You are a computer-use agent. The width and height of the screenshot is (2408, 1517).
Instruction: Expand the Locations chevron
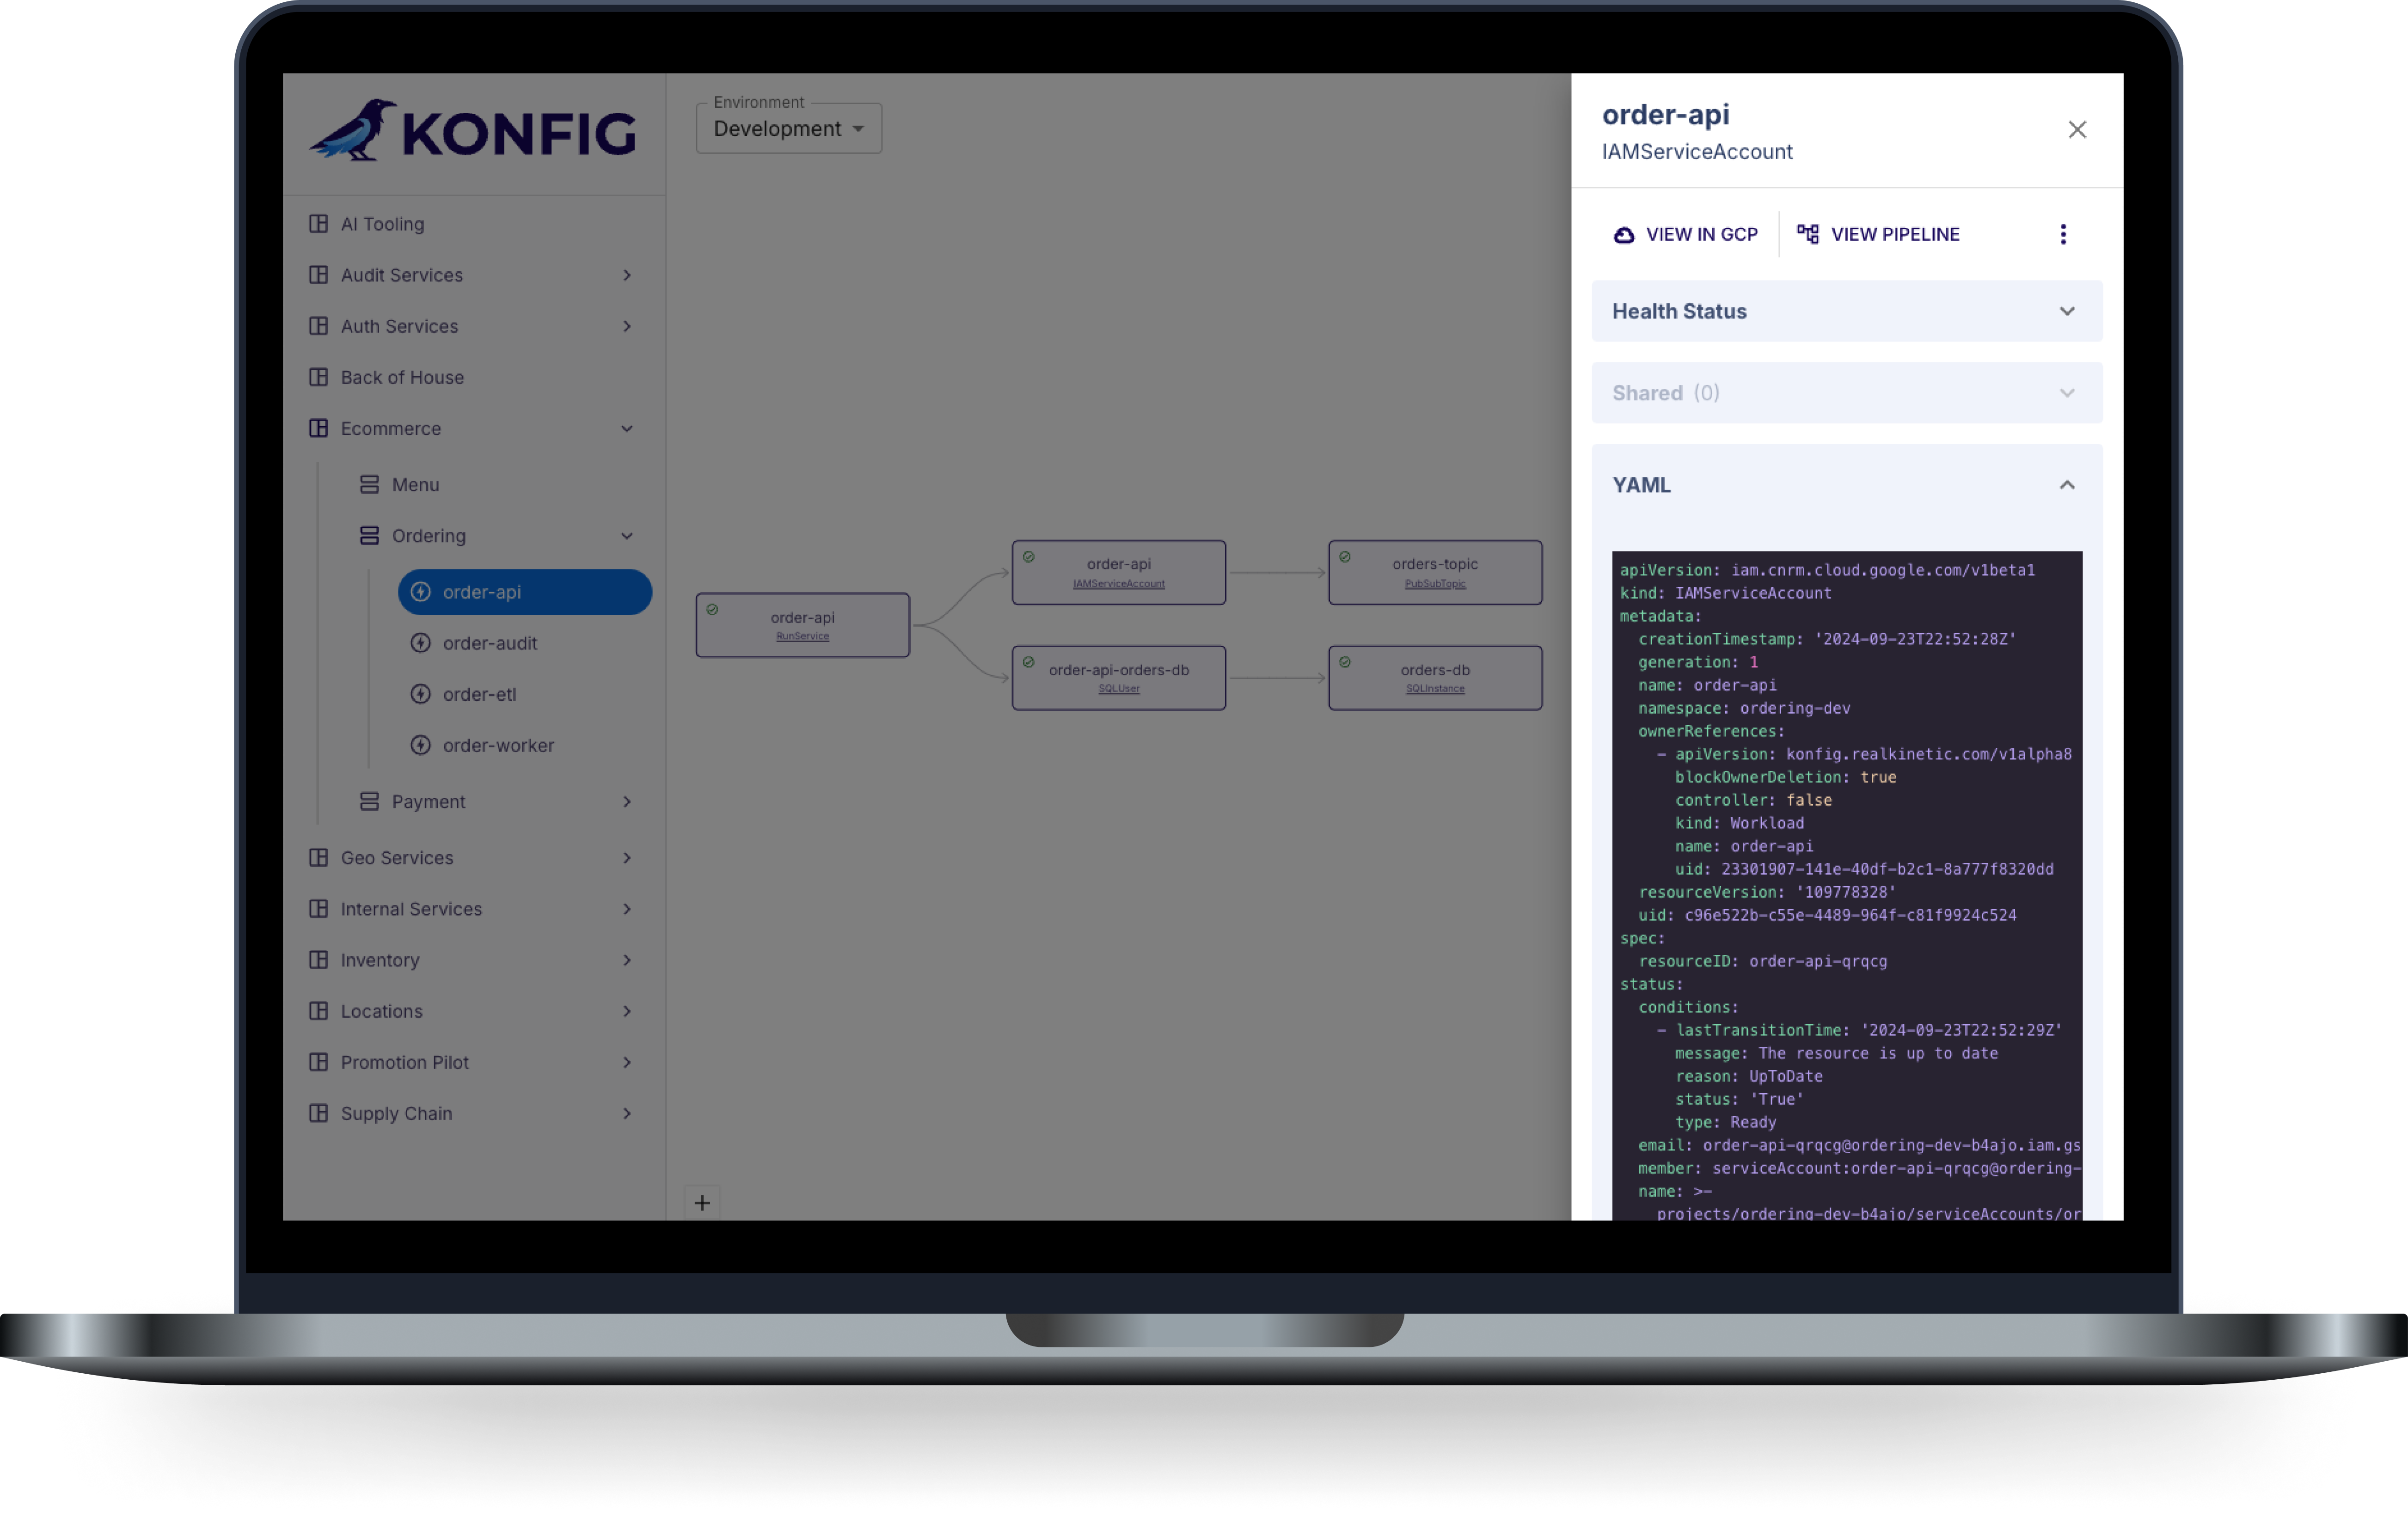(627, 1011)
